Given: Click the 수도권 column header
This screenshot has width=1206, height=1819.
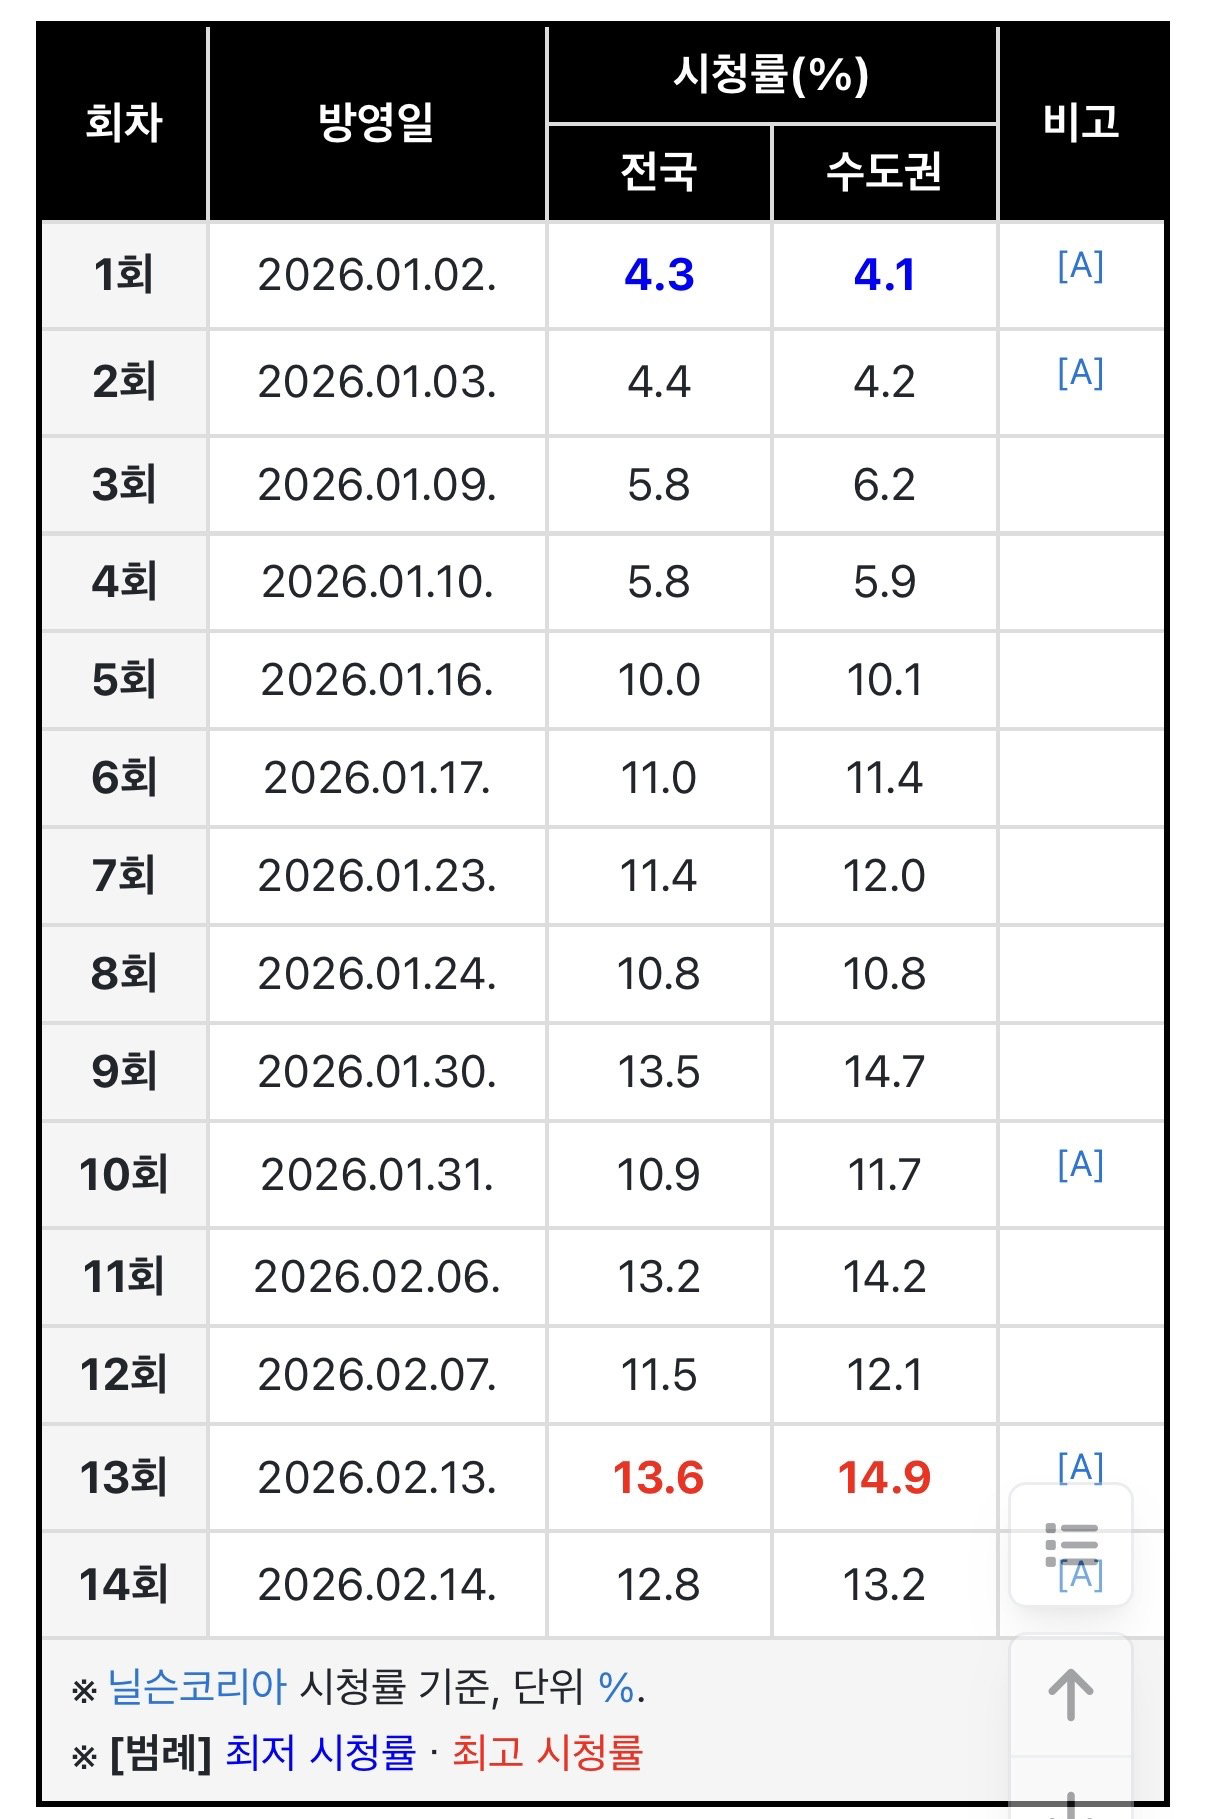Looking at the screenshot, I should tap(885, 172).
